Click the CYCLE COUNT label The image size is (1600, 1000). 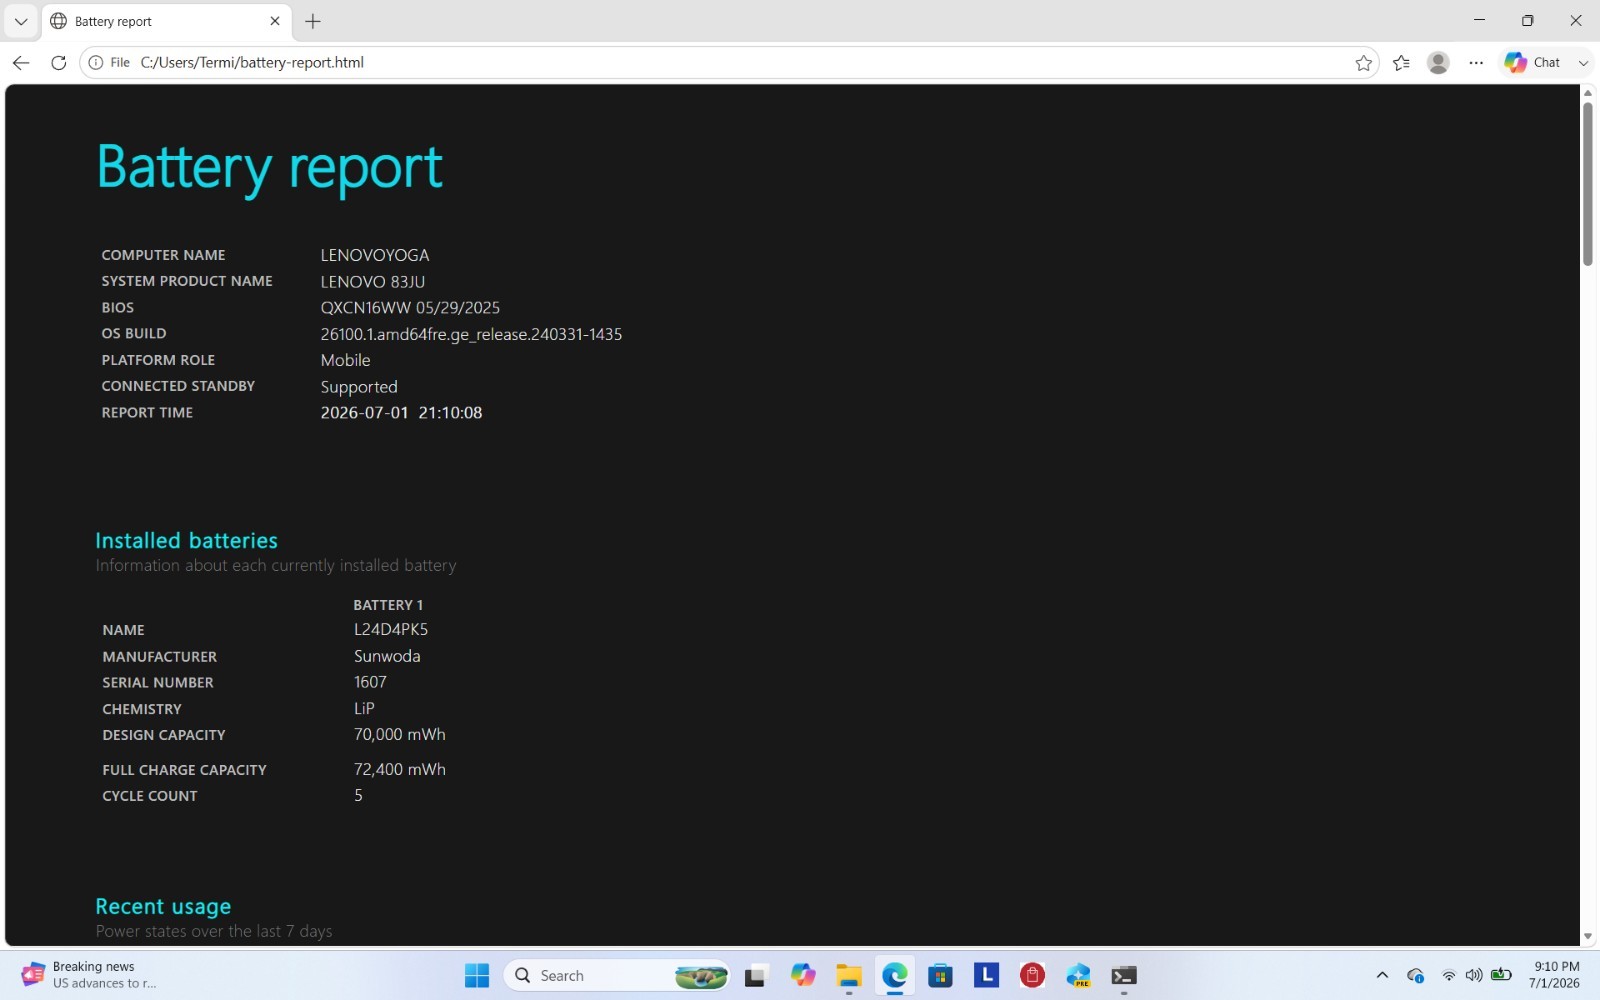[150, 796]
